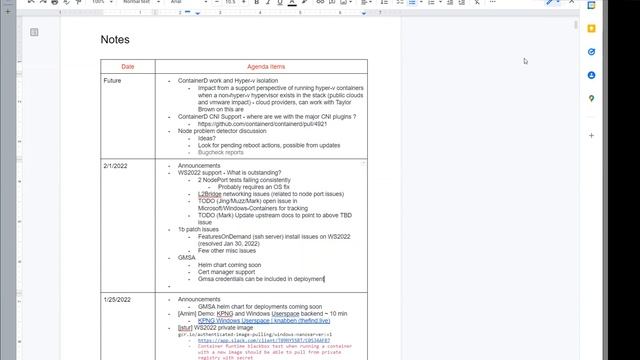
Task: Click the plus icon to get add-ons
Action: (x=591, y=136)
